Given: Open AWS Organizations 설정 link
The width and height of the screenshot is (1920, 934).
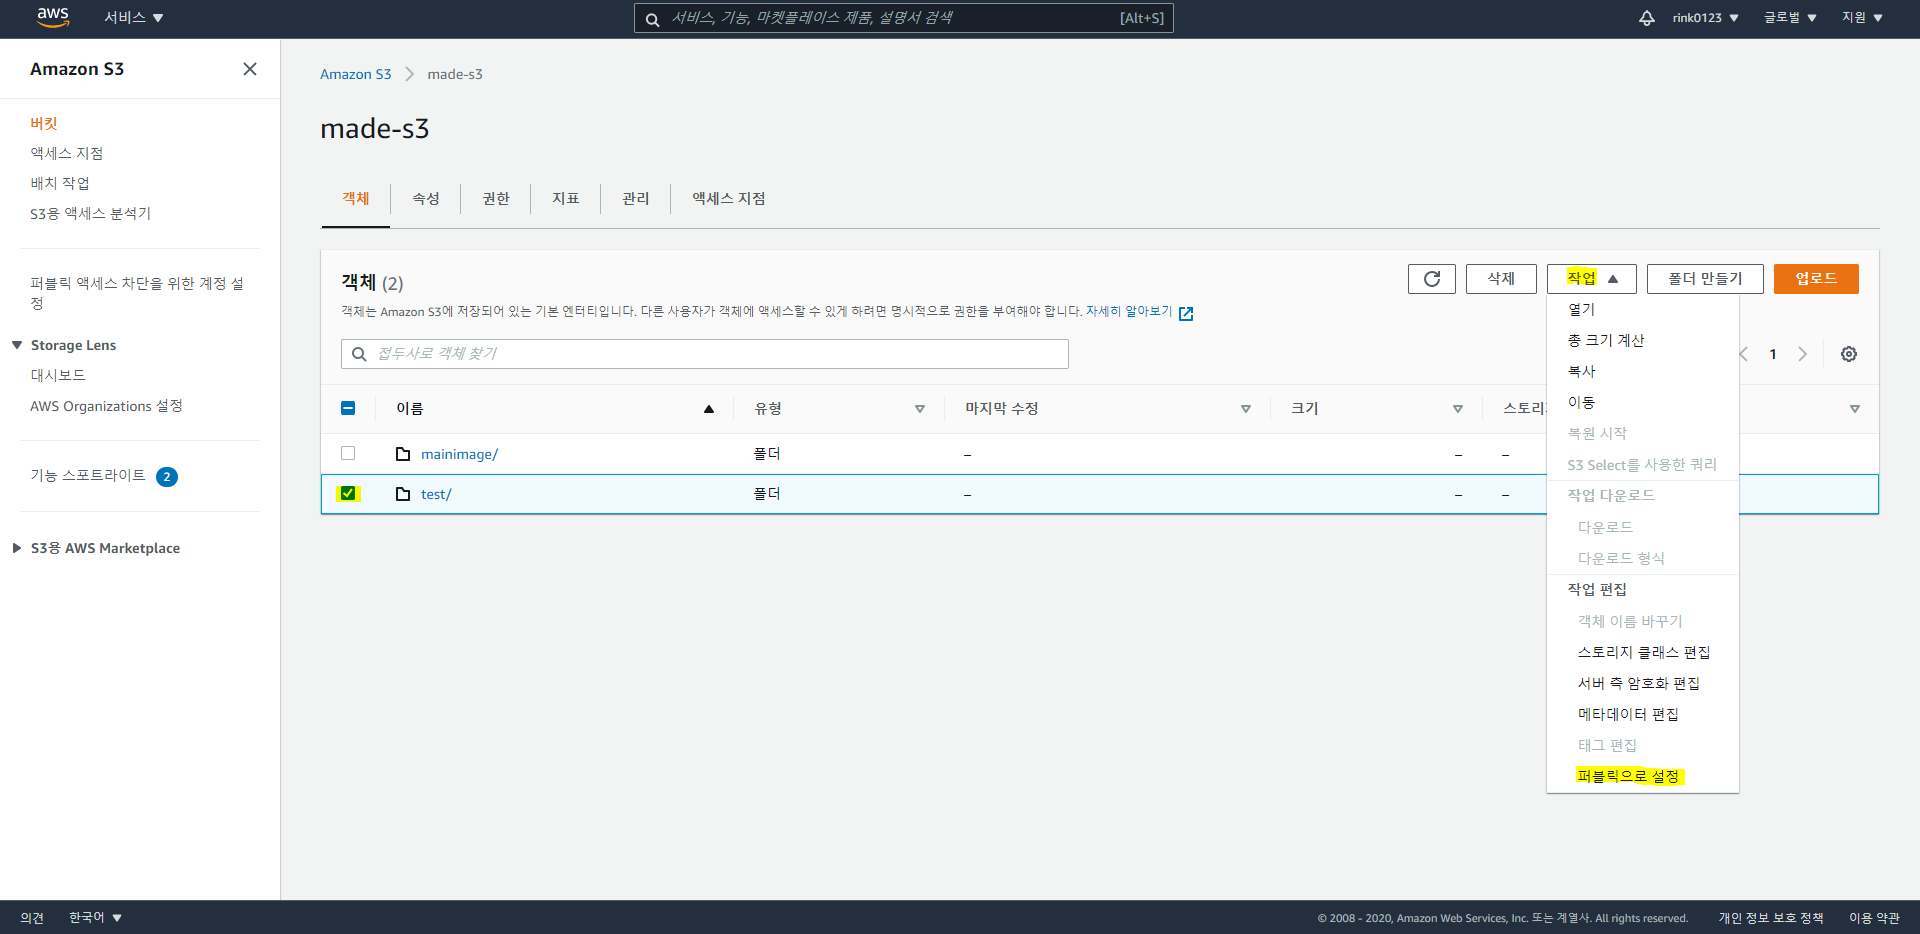Looking at the screenshot, I should pos(107,406).
